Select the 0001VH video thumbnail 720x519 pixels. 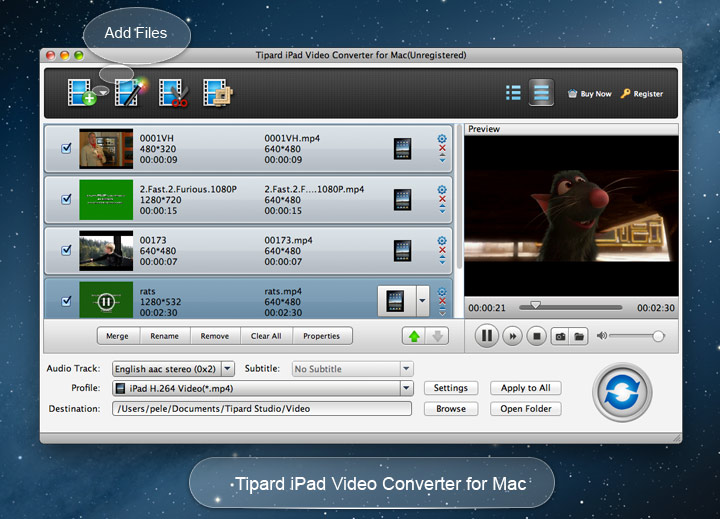(x=106, y=148)
